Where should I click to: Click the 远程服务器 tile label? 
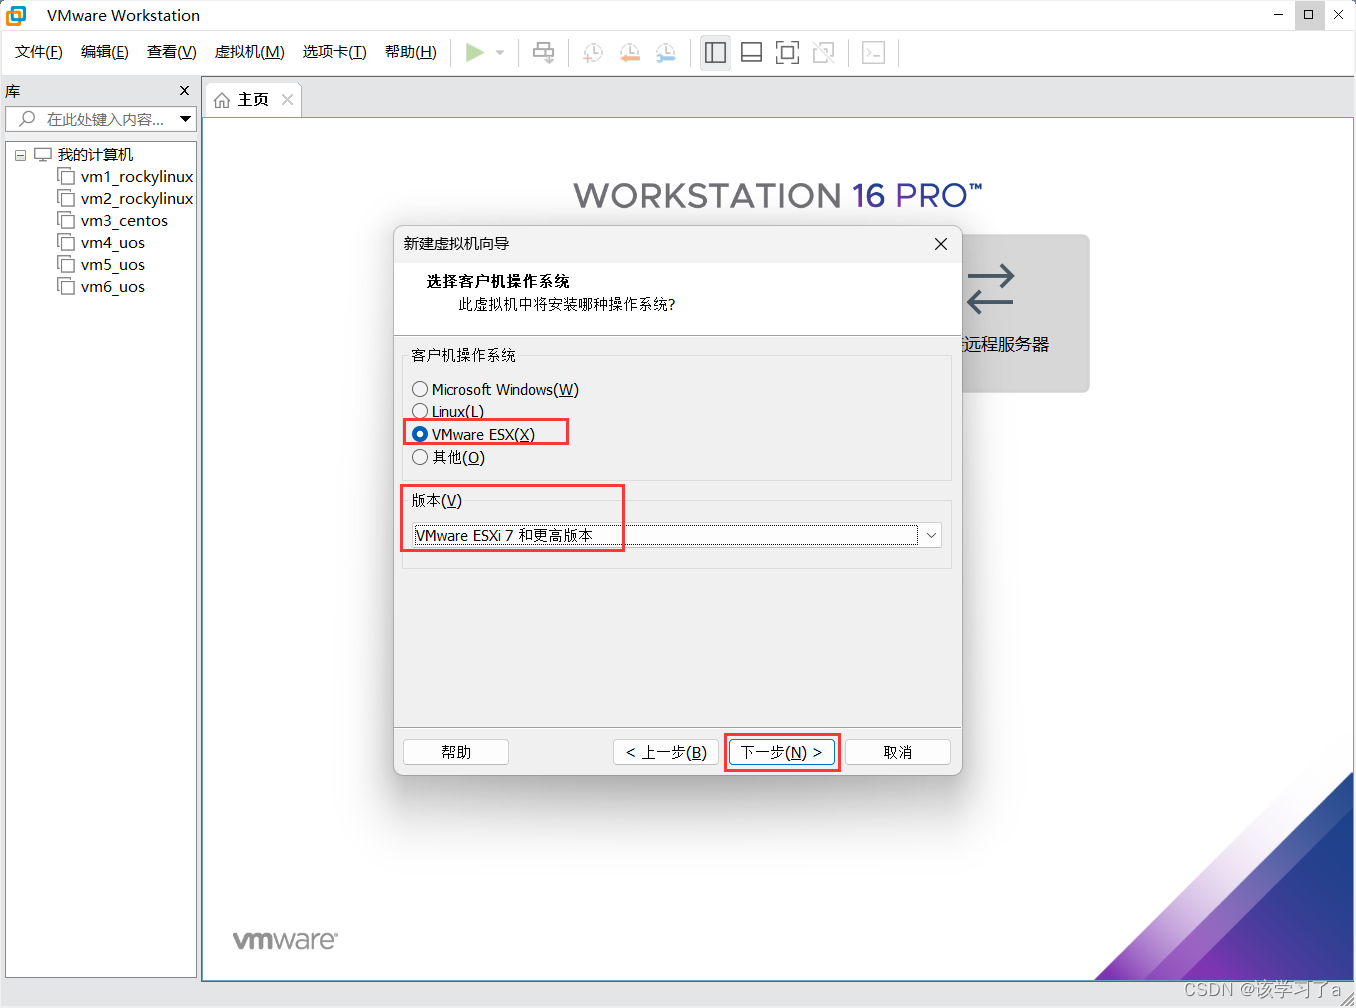(x=1007, y=344)
